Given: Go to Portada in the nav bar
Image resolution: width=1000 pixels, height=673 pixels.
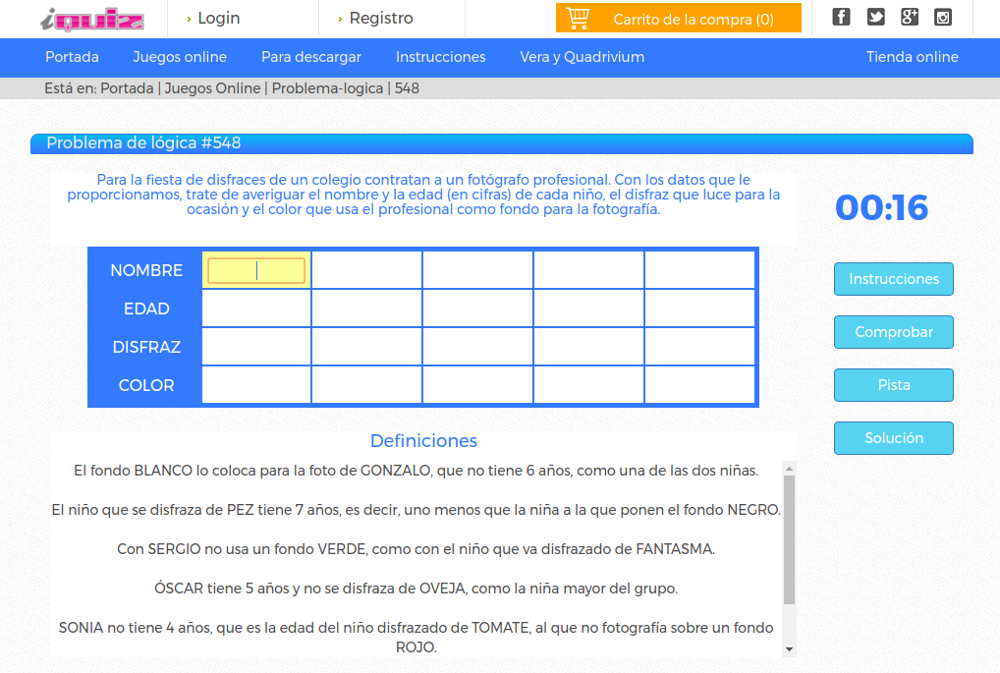Looking at the screenshot, I should pyautogui.click(x=72, y=57).
